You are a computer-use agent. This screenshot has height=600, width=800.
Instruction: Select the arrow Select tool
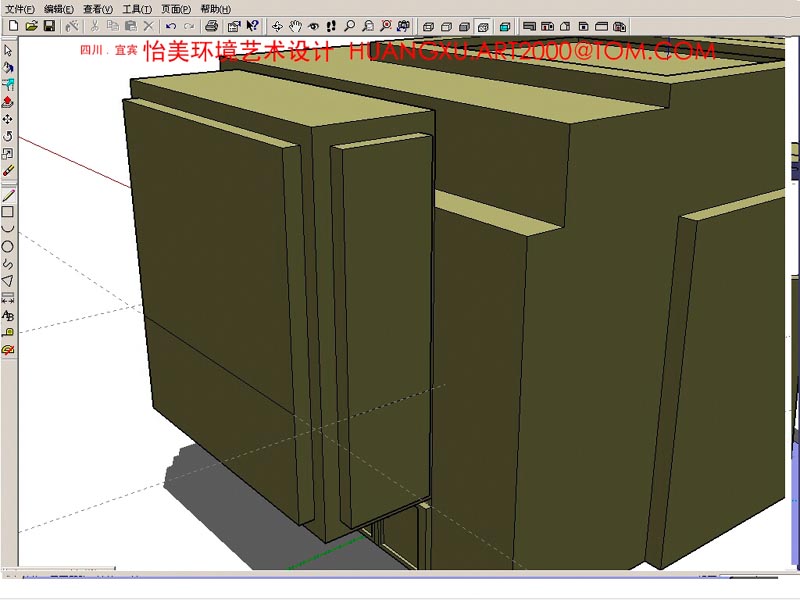[x=8, y=50]
